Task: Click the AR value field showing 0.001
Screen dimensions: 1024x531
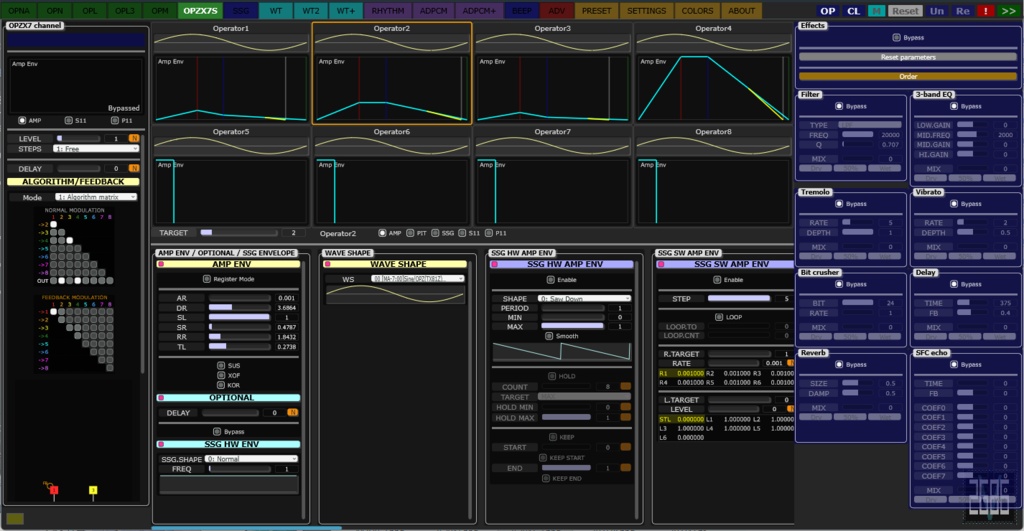Action: (x=286, y=298)
